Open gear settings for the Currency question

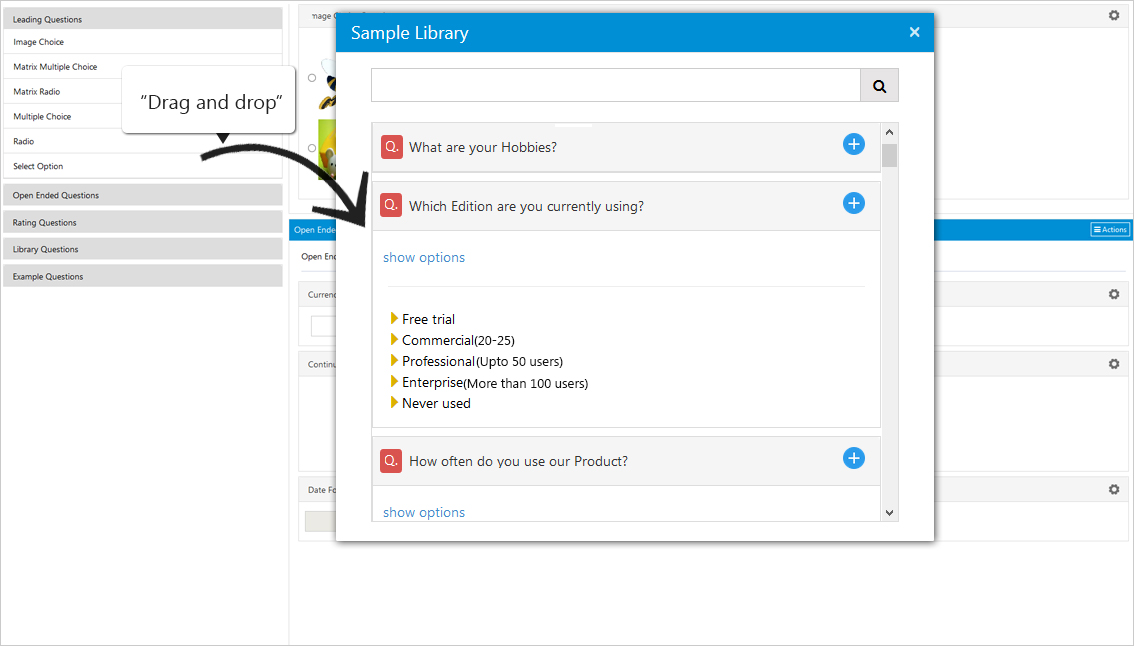pyautogui.click(x=1114, y=294)
